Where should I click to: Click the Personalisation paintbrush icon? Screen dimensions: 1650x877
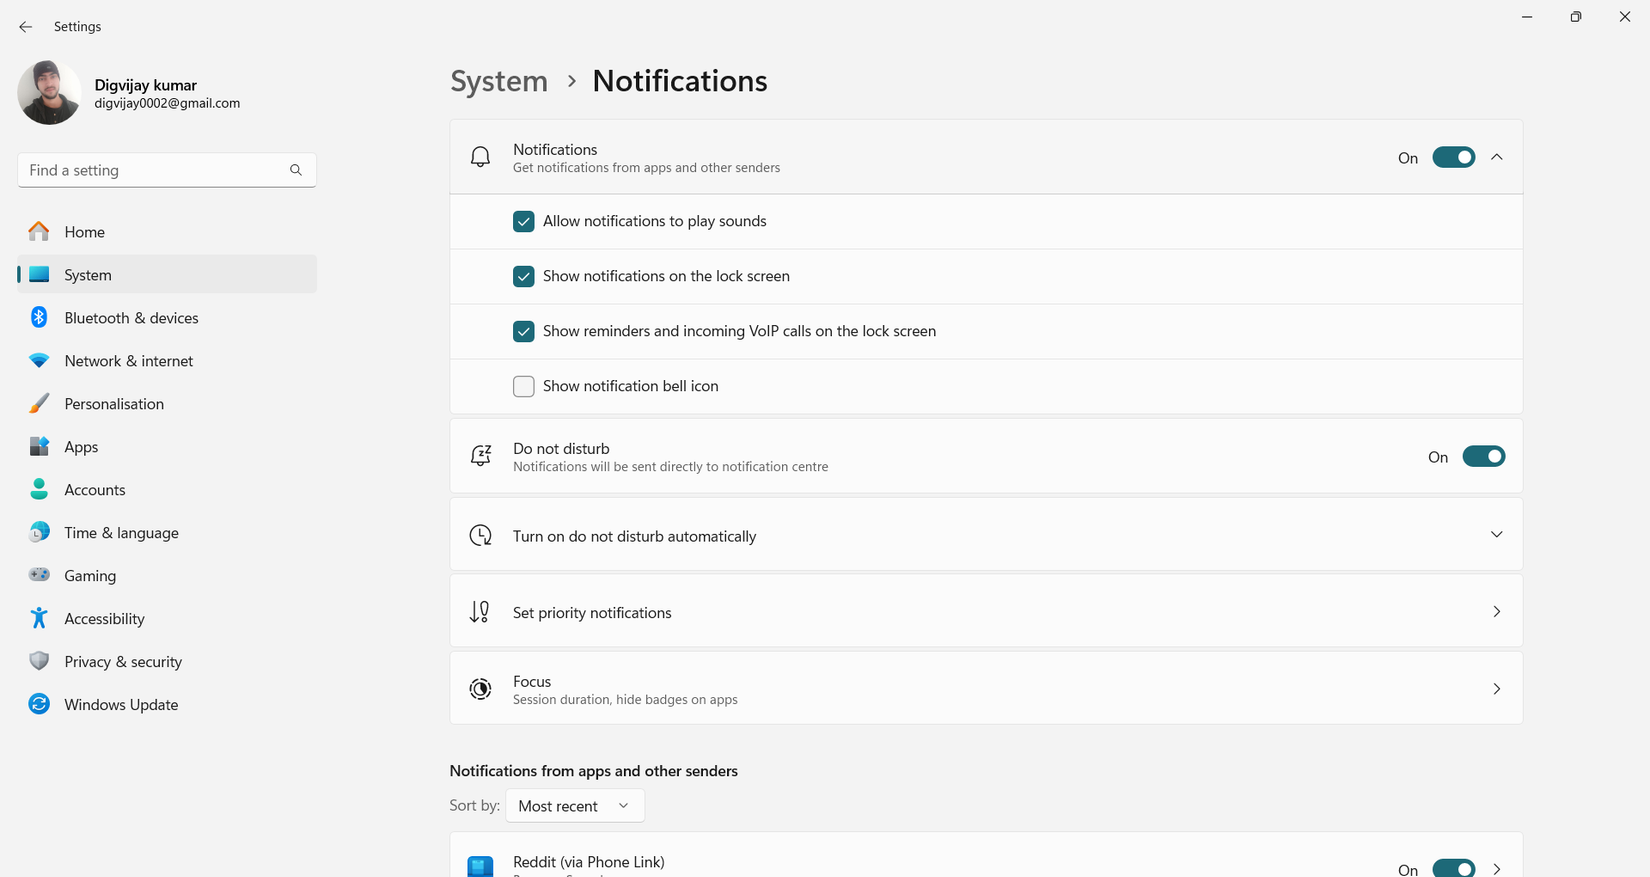(x=39, y=404)
